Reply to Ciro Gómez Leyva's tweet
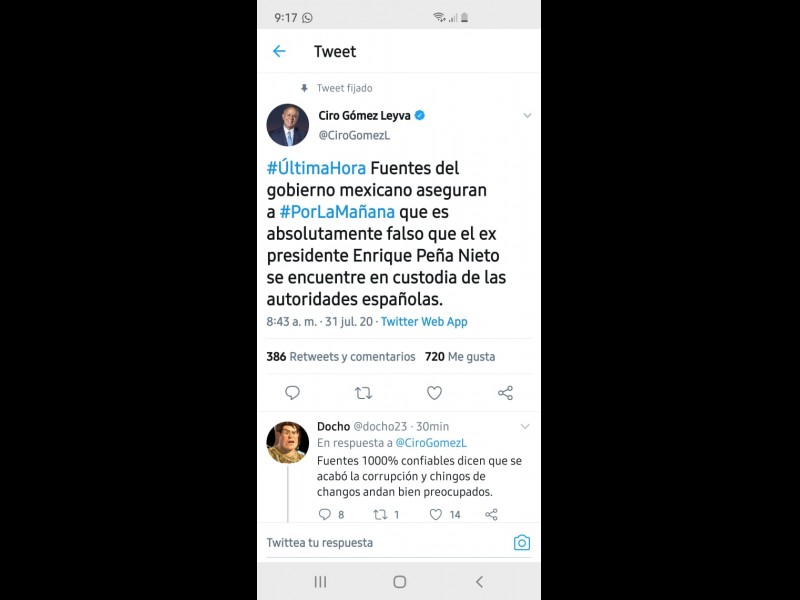This screenshot has width=800, height=600. [292, 393]
